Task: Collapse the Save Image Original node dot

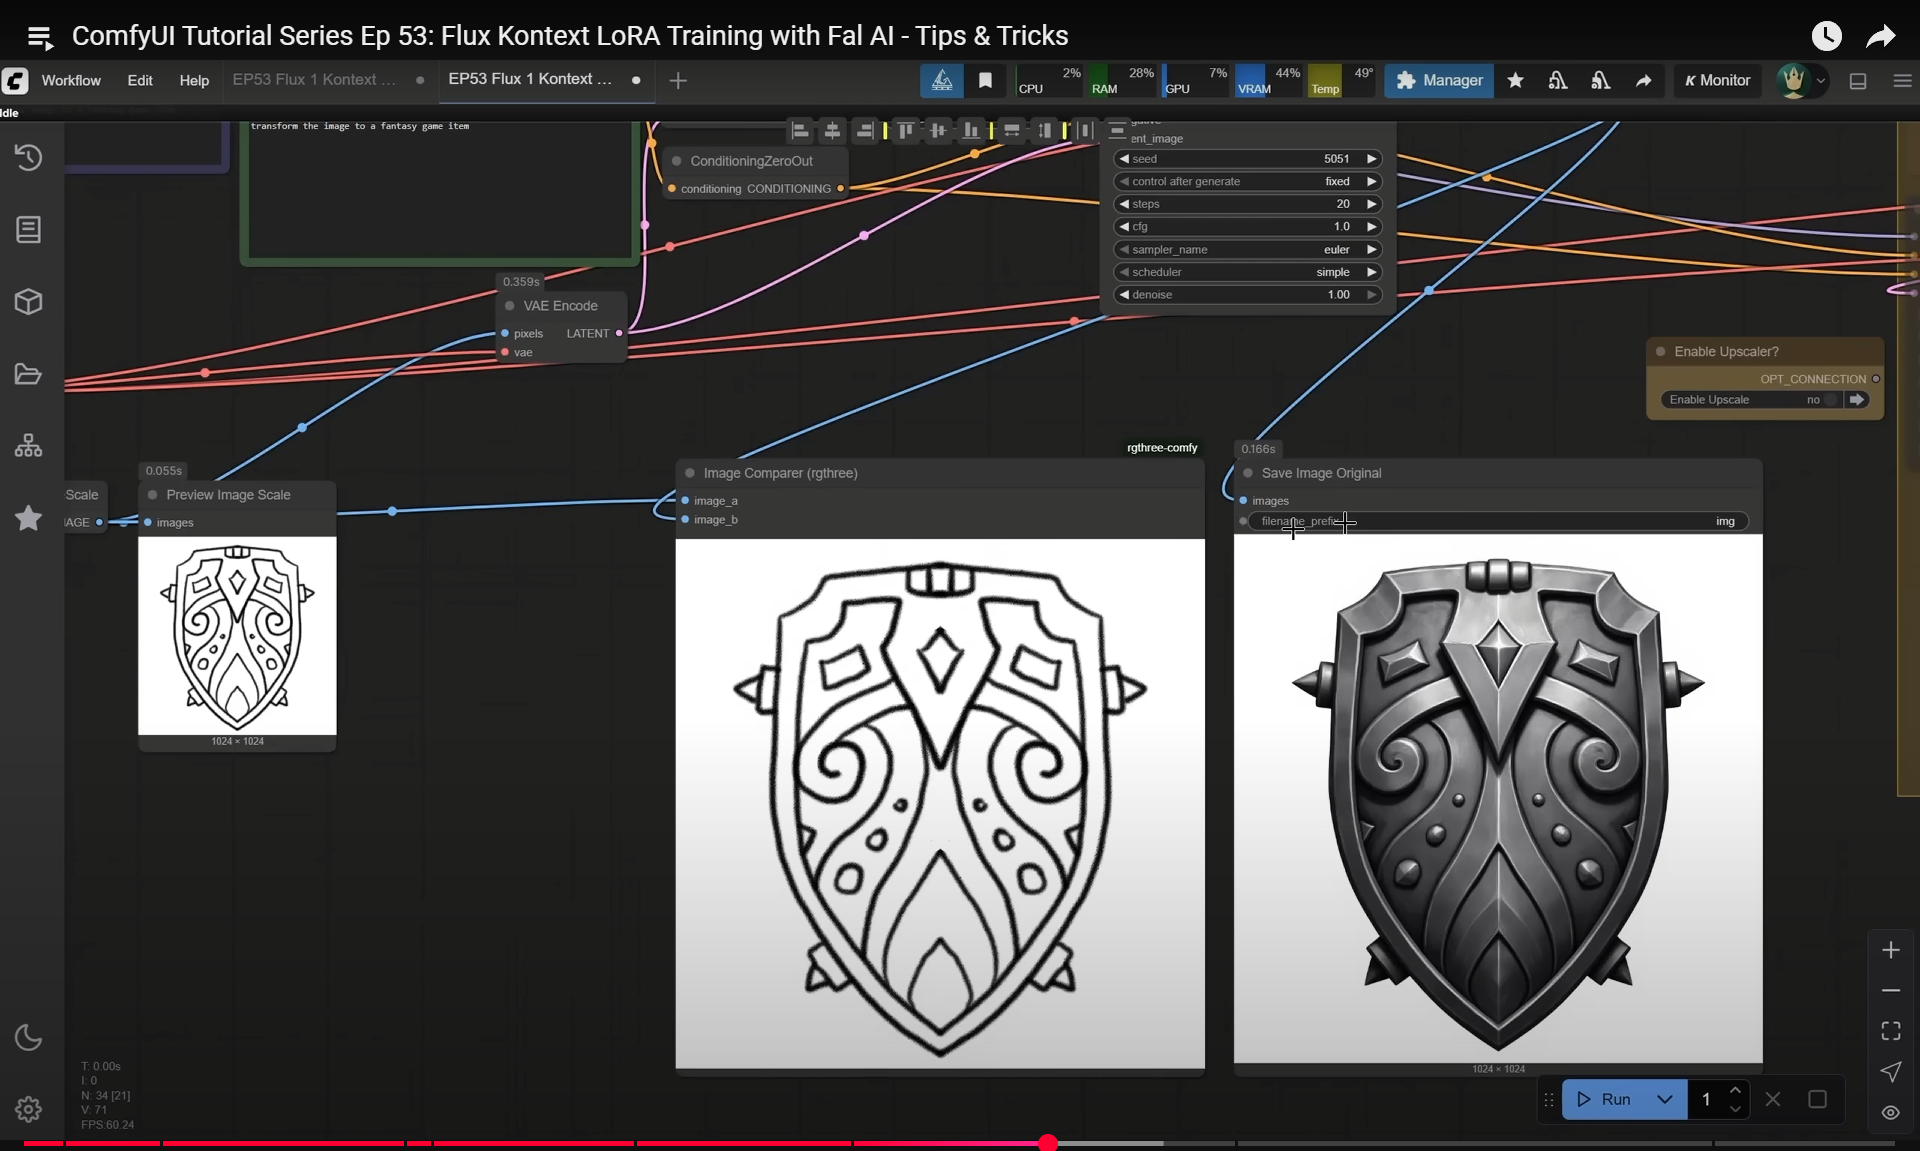Action: (1248, 473)
